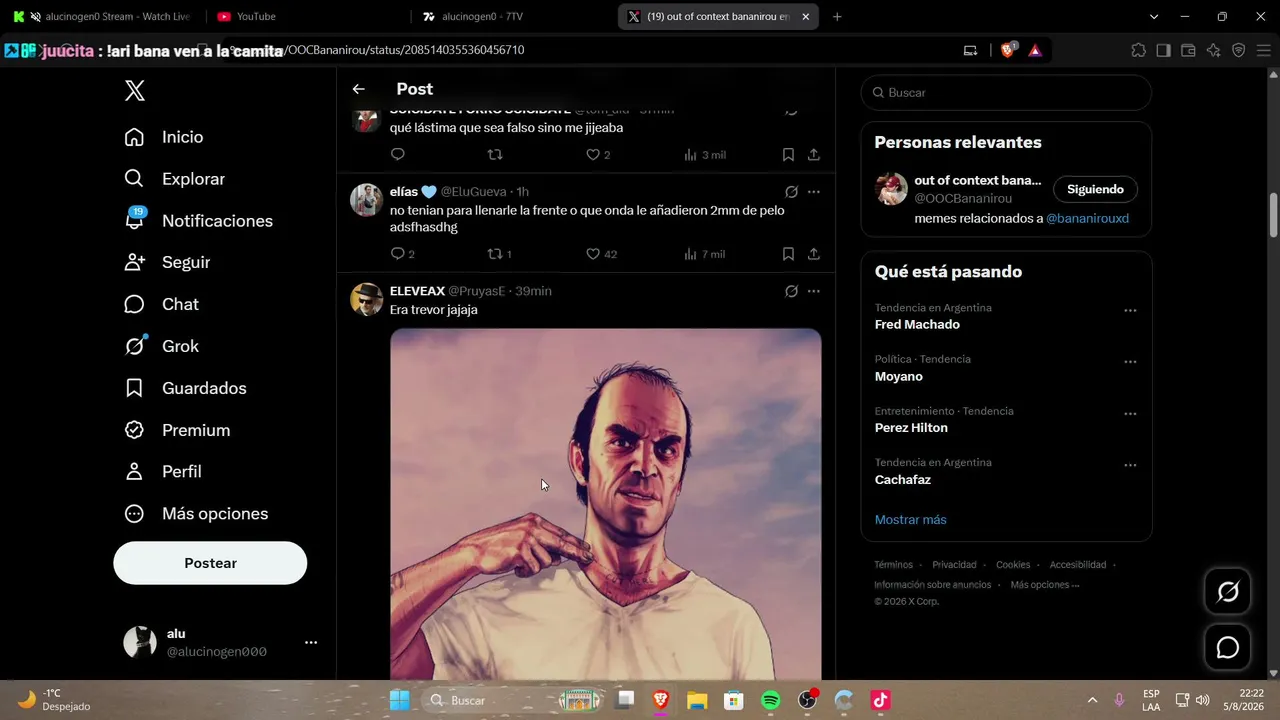The image size is (1280, 720).
Task: Open options for Cachafaz trend
Action: point(1130,466)
